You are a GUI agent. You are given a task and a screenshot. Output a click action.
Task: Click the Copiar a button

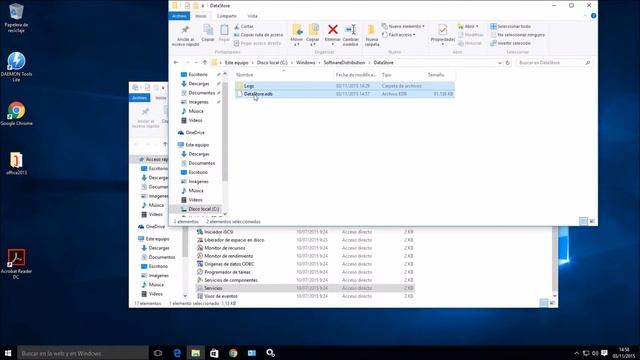tap(313, 35)
